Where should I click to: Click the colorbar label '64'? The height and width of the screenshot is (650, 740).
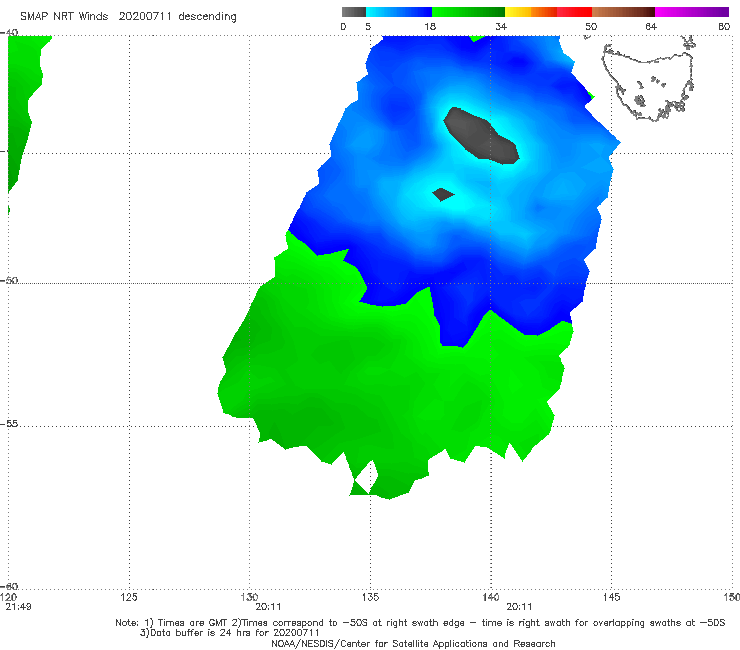[x=651, y=27]
